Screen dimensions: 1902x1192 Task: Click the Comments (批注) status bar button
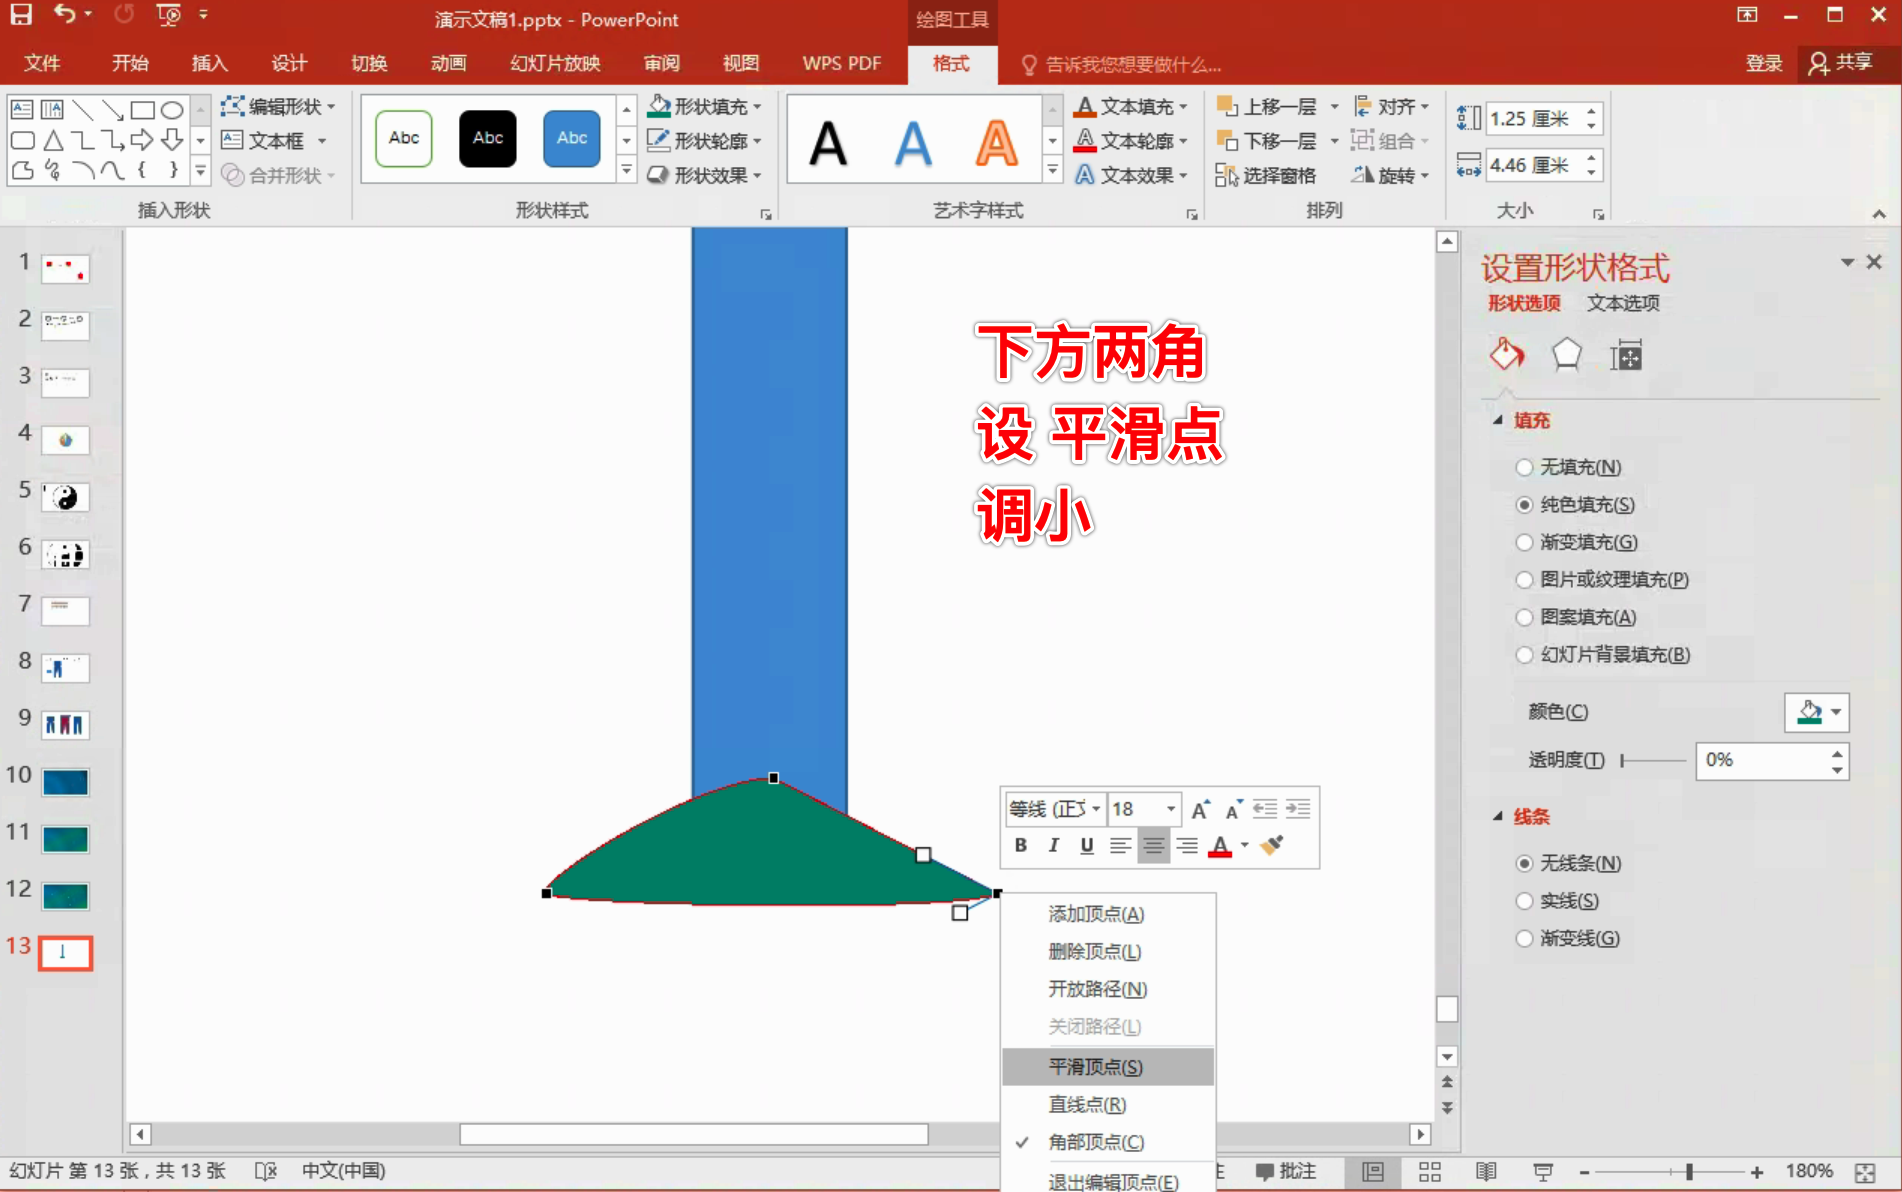point(1286,1171)
